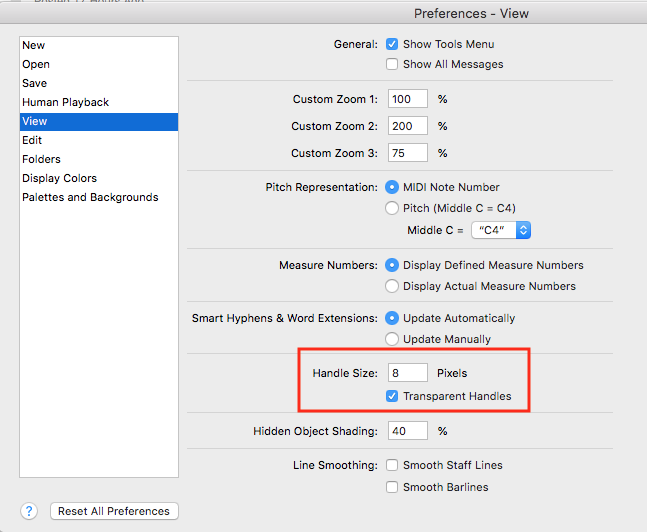Select the Custom Zoom 3 input
This screenshot has width=647, height=532.
point(408,153)
